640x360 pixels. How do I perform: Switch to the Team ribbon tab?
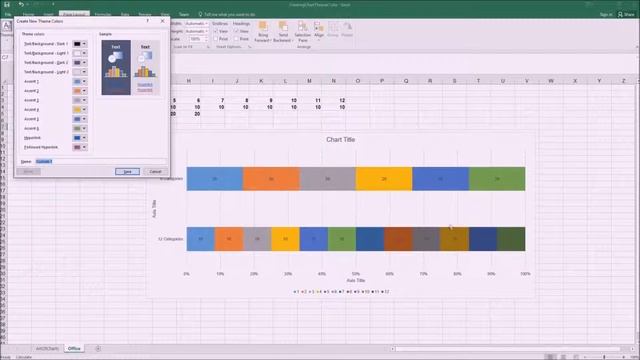coord(184,14)
